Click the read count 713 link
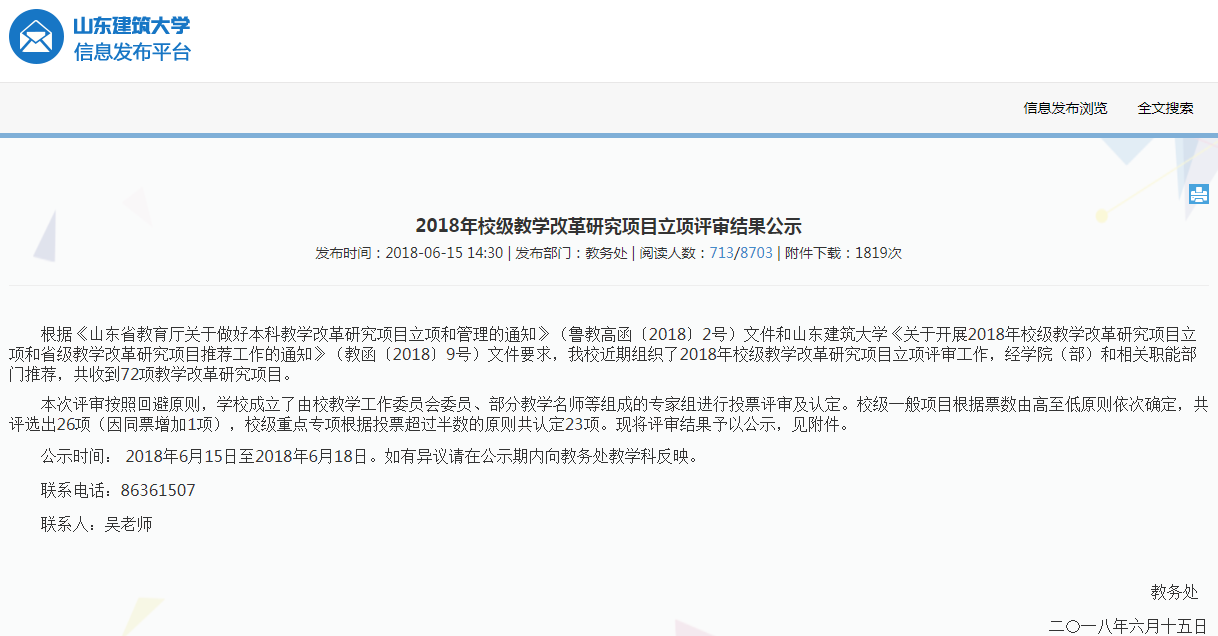 point(721,253)
